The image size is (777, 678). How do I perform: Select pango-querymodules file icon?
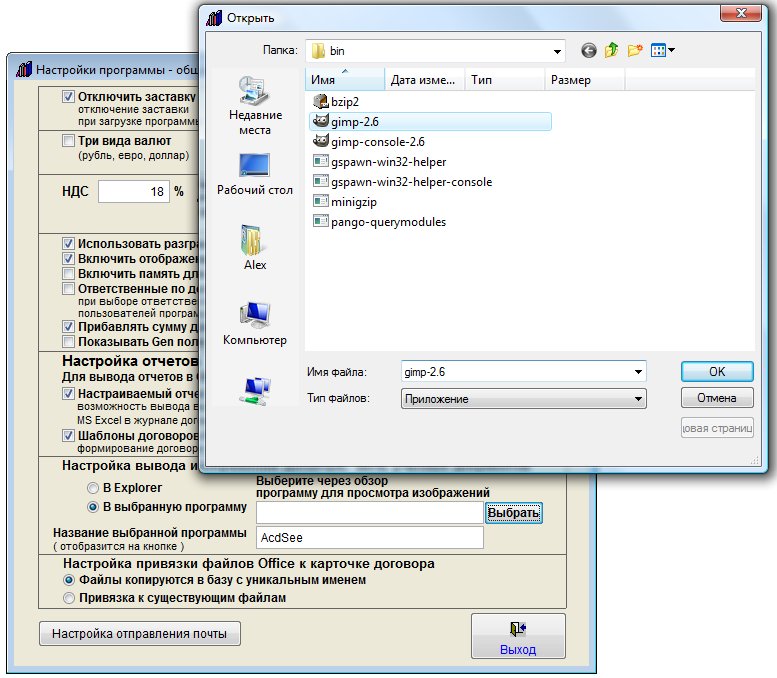point(321,222)
